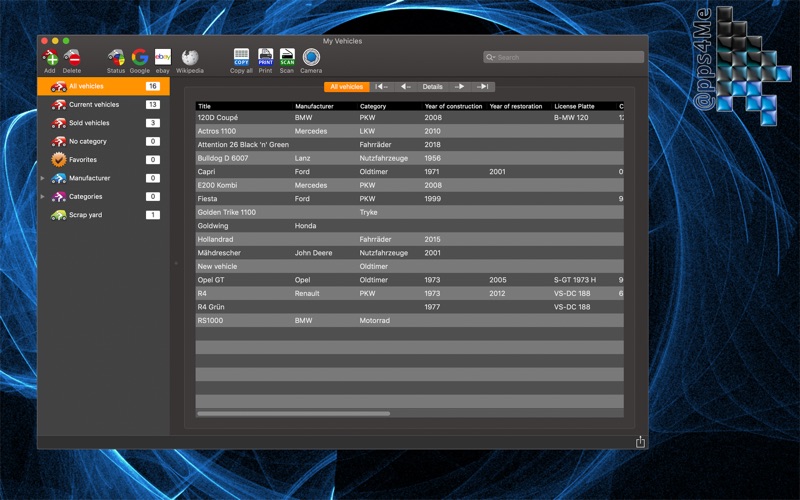Click the Tryke category cell
Image resolution: width=800 pixels, height=500 pixels.
(x=368, y=212)
